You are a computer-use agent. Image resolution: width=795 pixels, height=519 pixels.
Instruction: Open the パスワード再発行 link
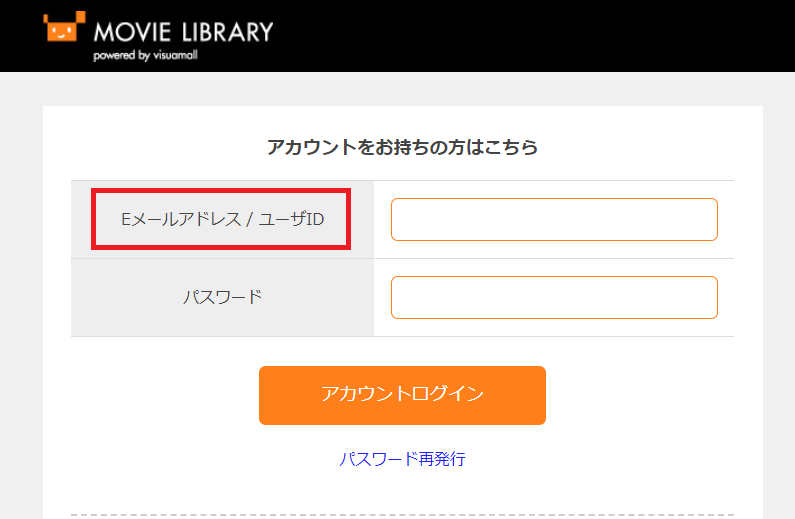402,459
